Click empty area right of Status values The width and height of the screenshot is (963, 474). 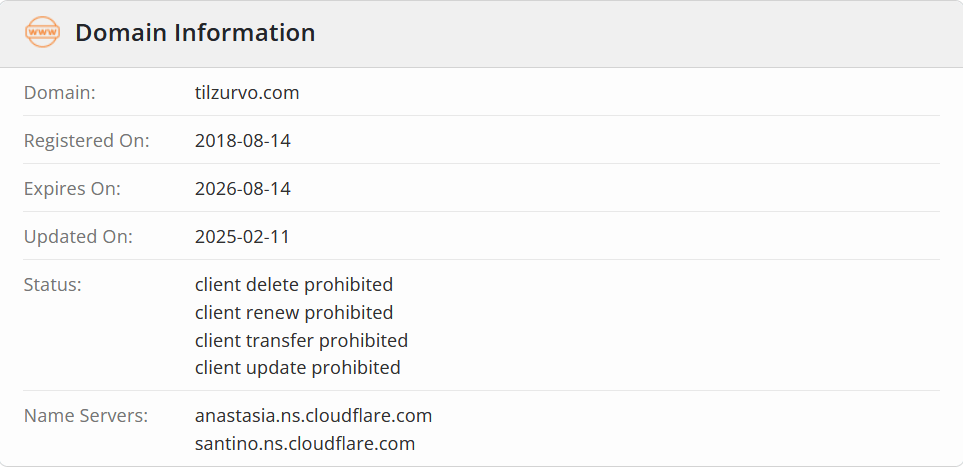point(676,325)
